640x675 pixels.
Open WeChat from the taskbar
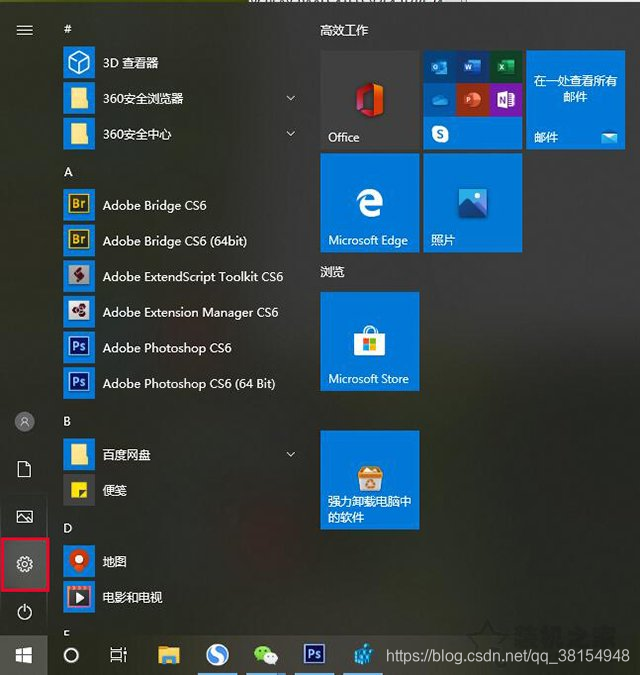tap(266, 656)
